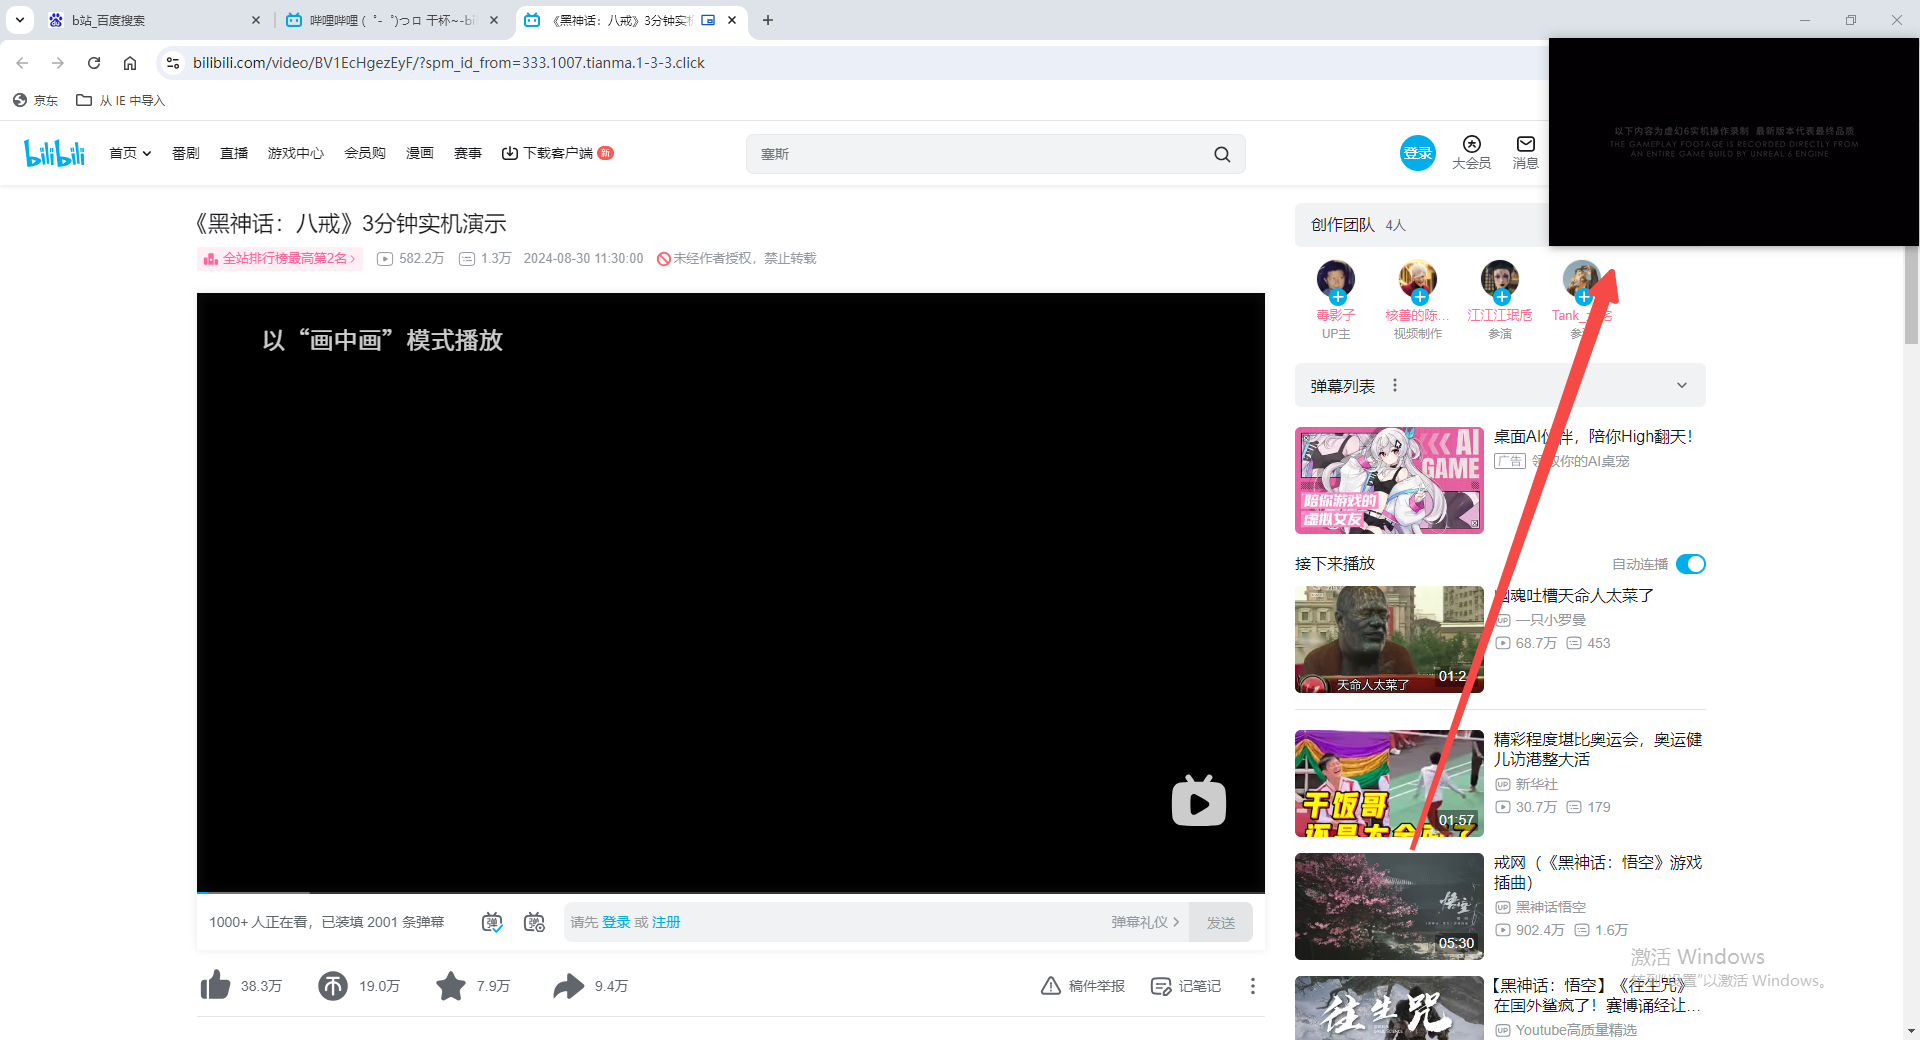Image resolution: width=1920 pixels, height=1040 pixels.
Task: Open tab search dropdown arrow
Action: coord(20,20)
